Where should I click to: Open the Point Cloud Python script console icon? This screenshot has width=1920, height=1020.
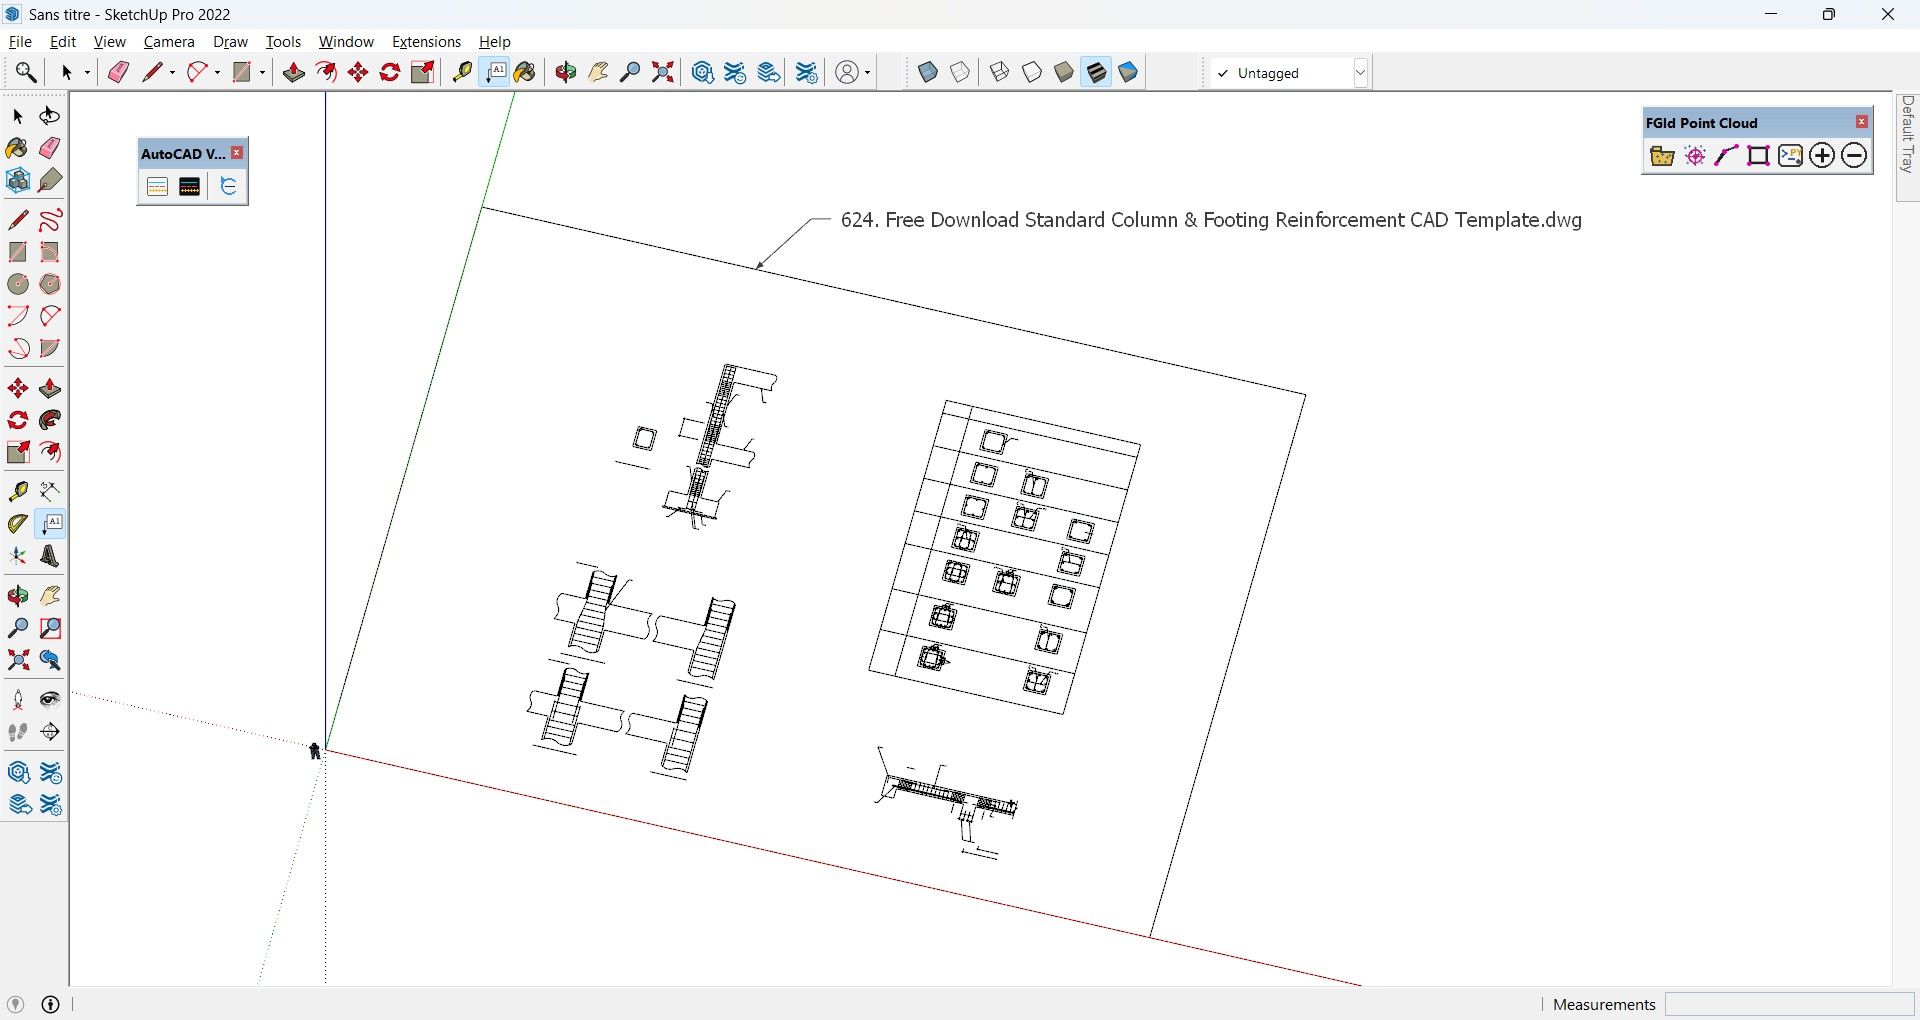coord(1791,156)
